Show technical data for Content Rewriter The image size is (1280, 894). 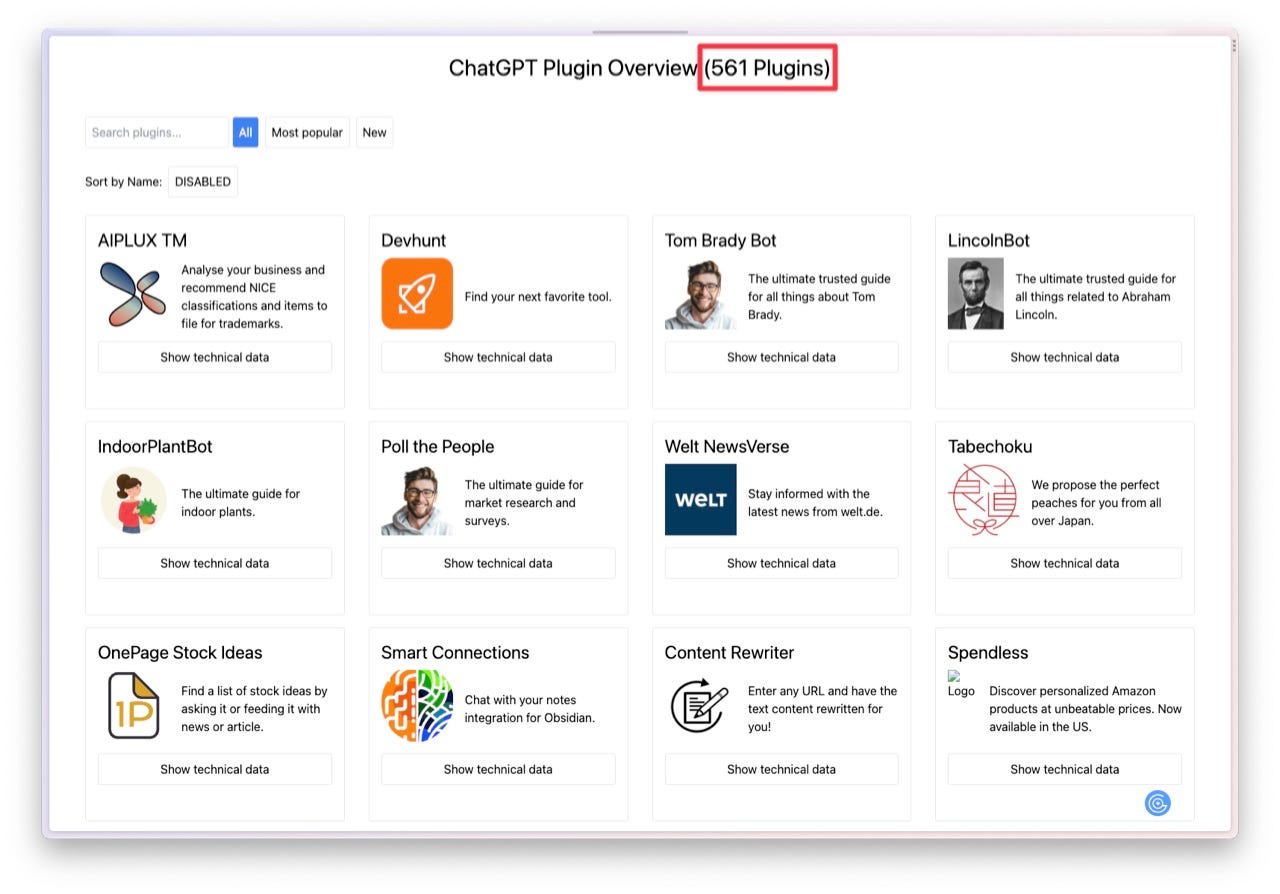click(x=782, y=769)
